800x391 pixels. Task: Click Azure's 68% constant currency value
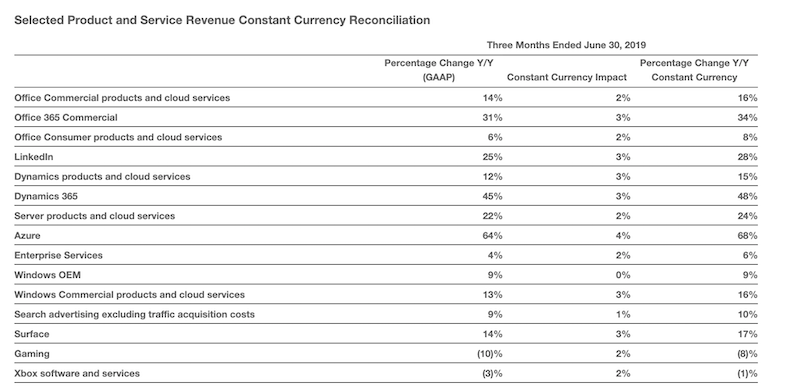pyautogui.click(x=747, y=235)
